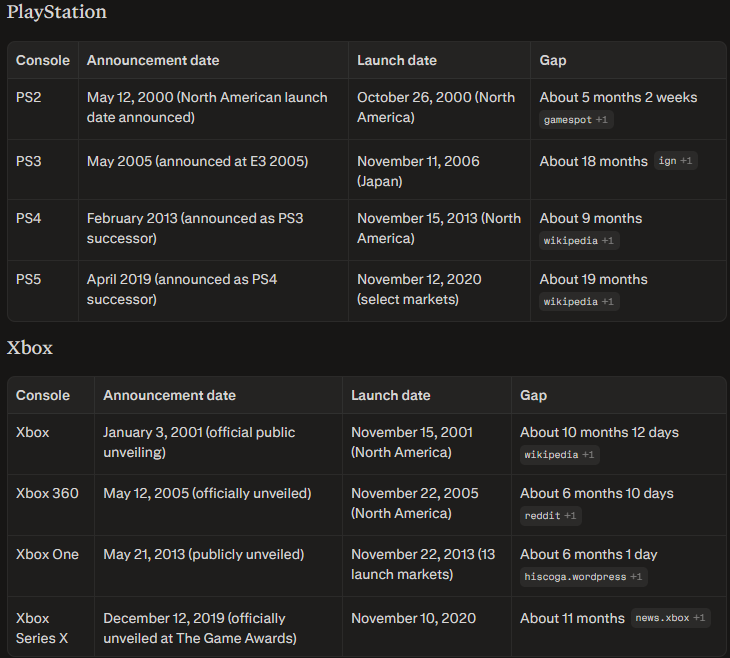Click 'About 9 months' gap text
This screenshot has height=658, width=730.
tap(590, 218)
